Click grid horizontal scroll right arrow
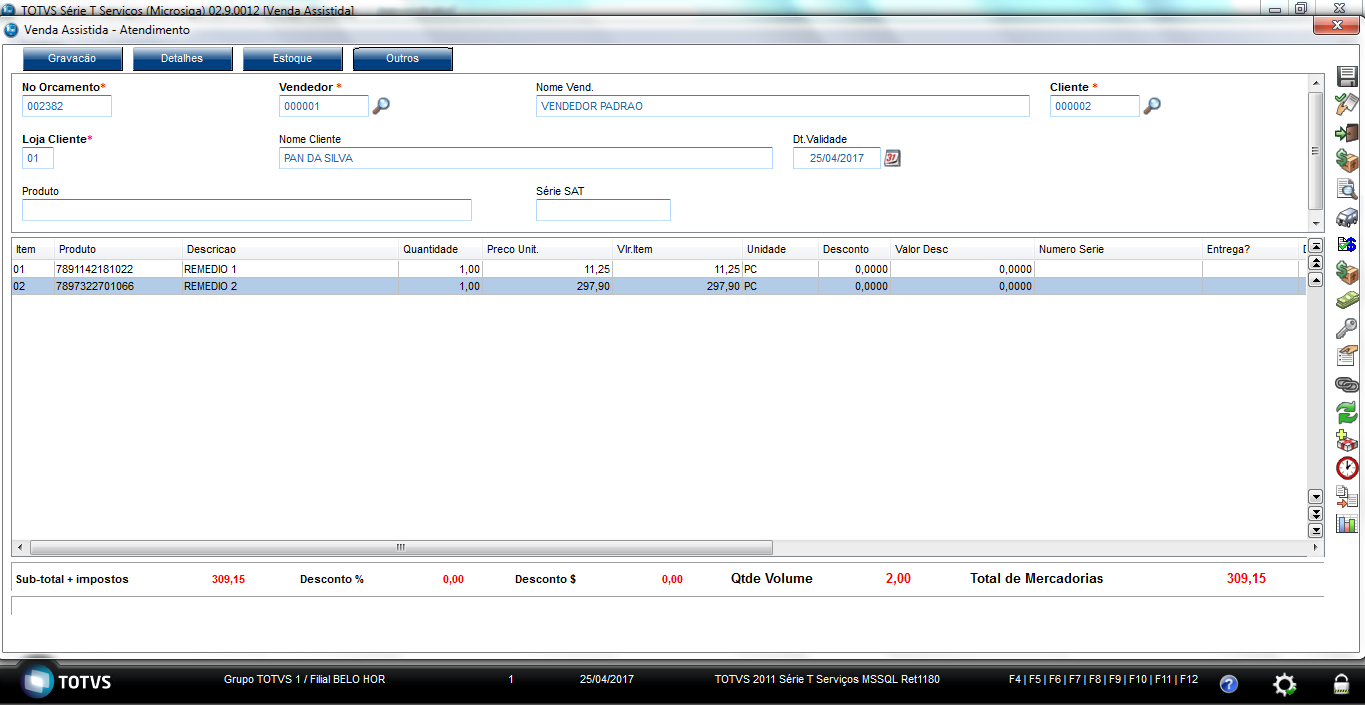 point(1316,548)
